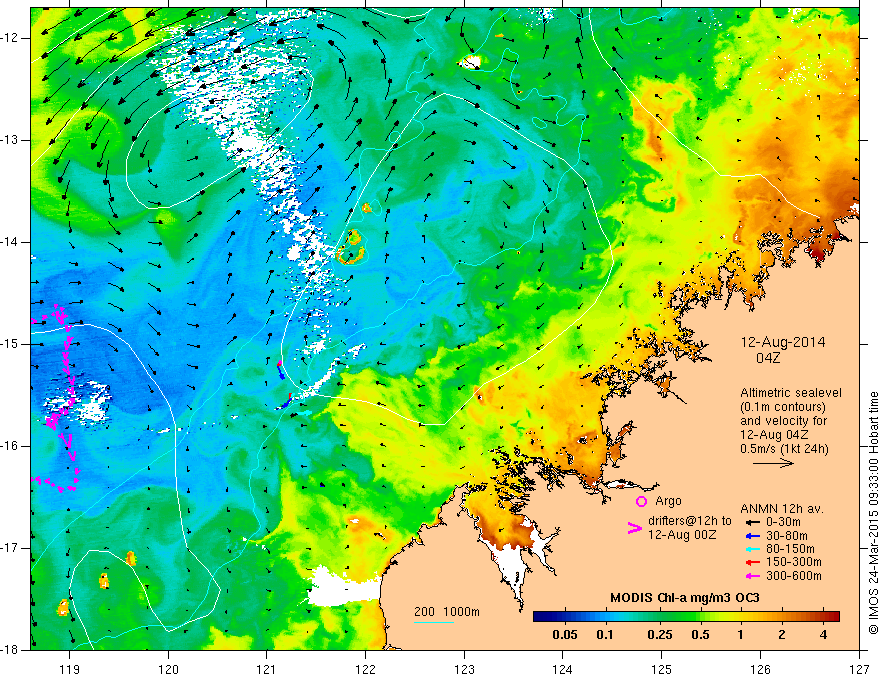The image size is (880, 680).
Task: Click the '150-300m' depth range label
Action: [794, 563]
